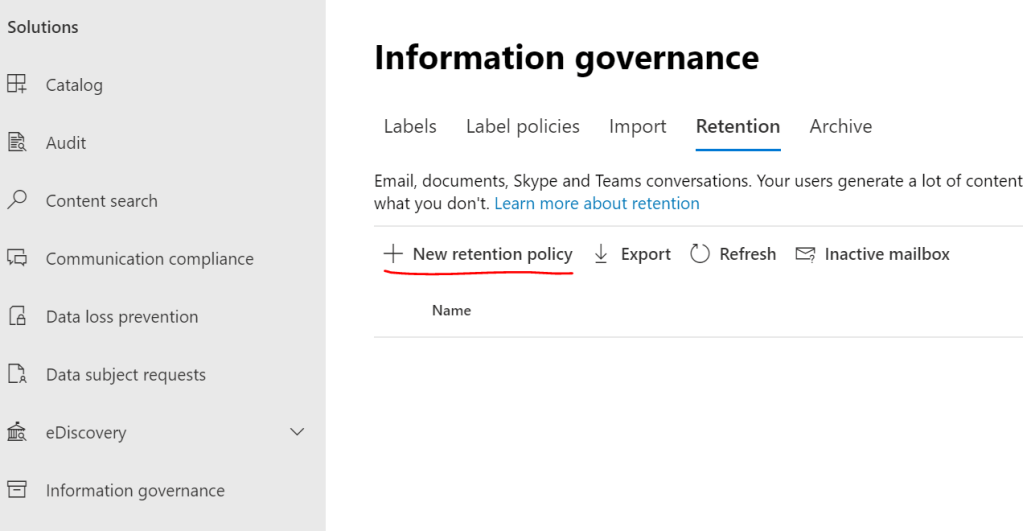
Task: Refresh the retention policies list
Action: (x=733, y=254)
